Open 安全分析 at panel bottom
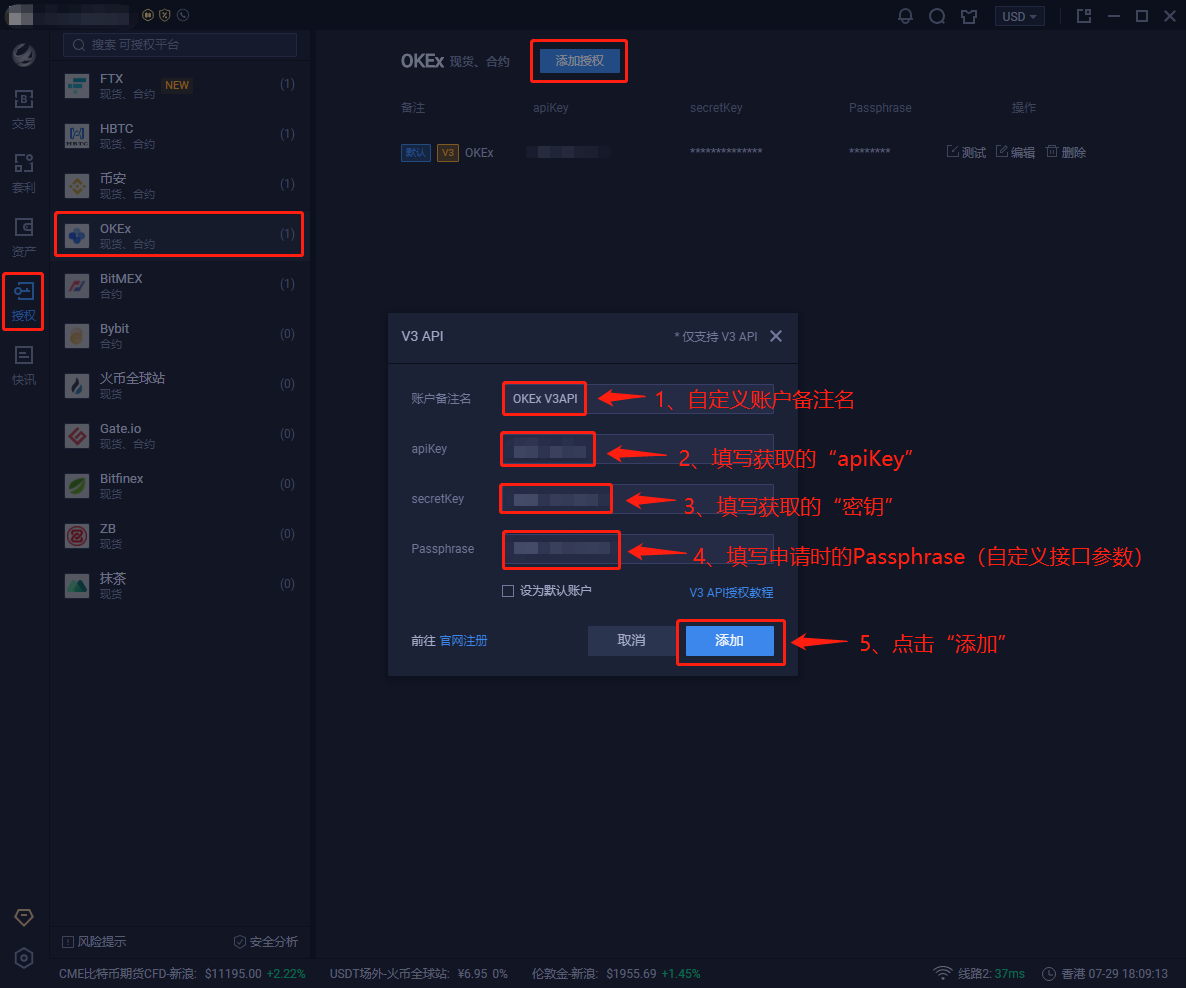The height and width of the screenshot is (988, 1186). pos(265,942)
